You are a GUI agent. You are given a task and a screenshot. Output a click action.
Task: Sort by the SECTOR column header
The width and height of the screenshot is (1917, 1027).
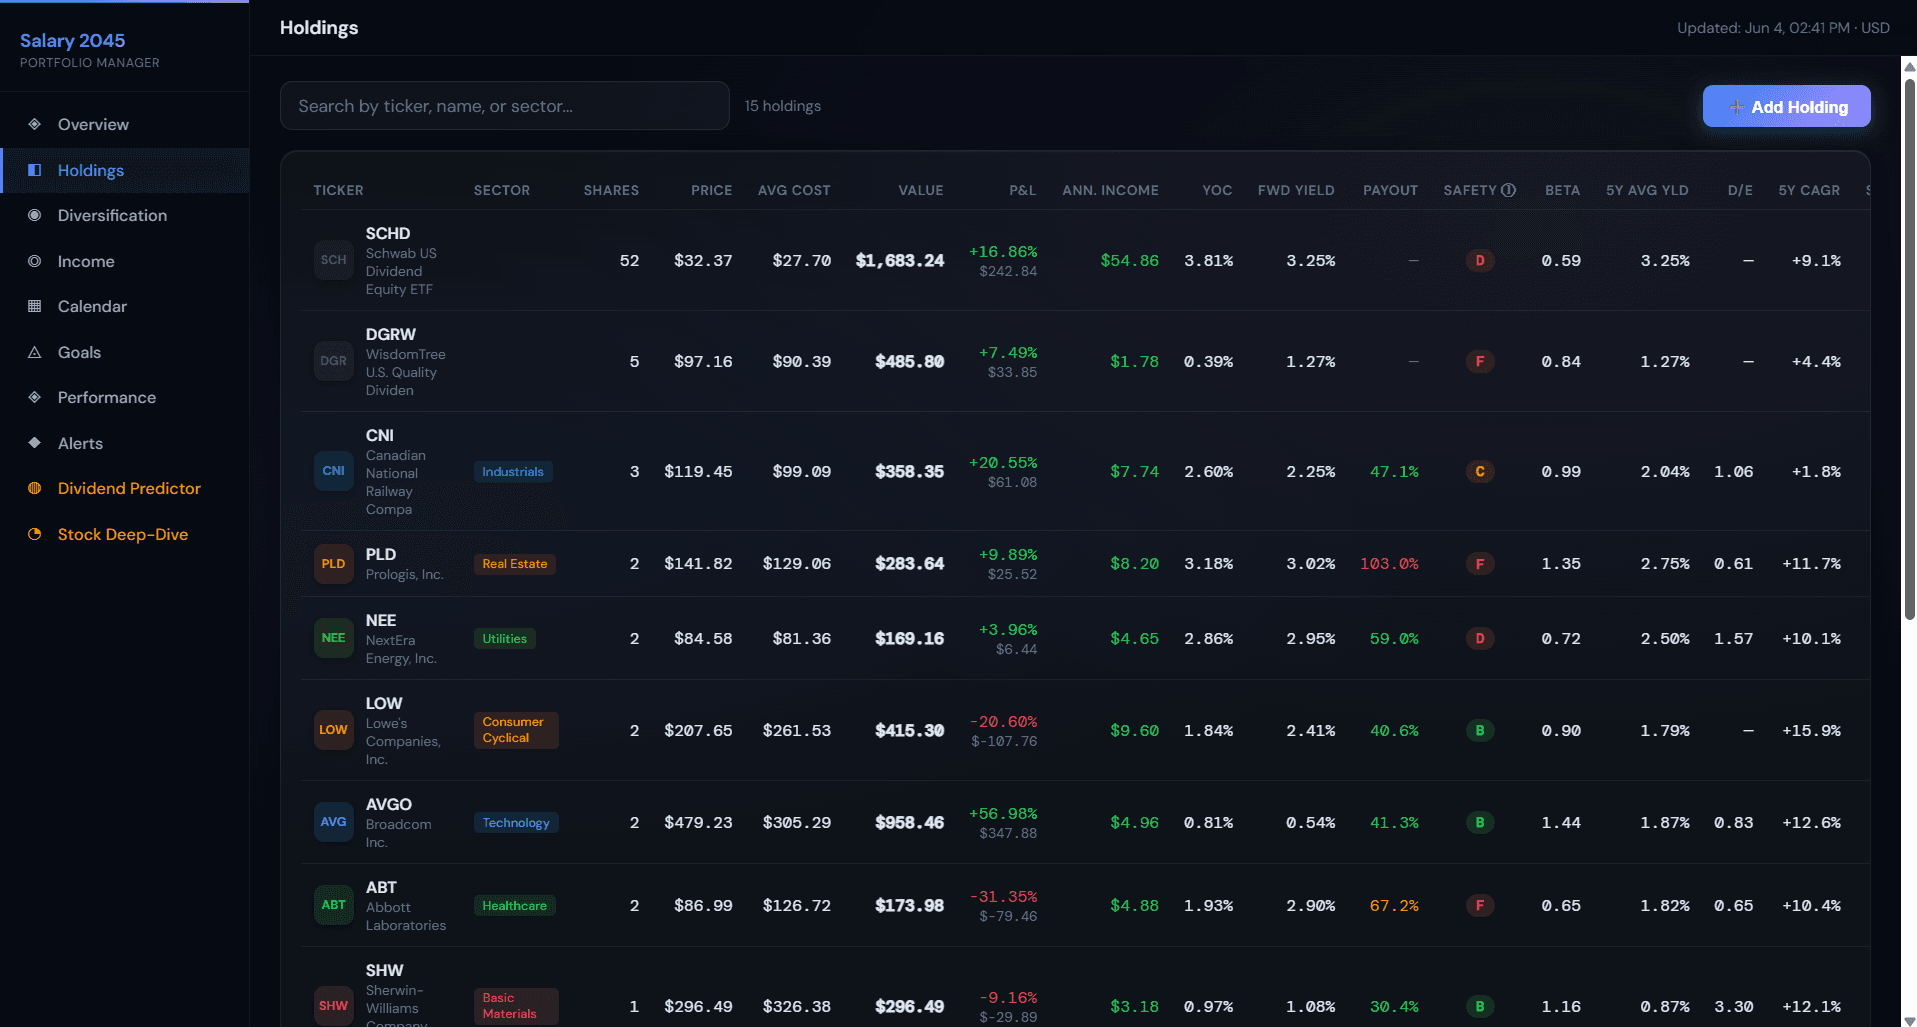pos(502,190)
